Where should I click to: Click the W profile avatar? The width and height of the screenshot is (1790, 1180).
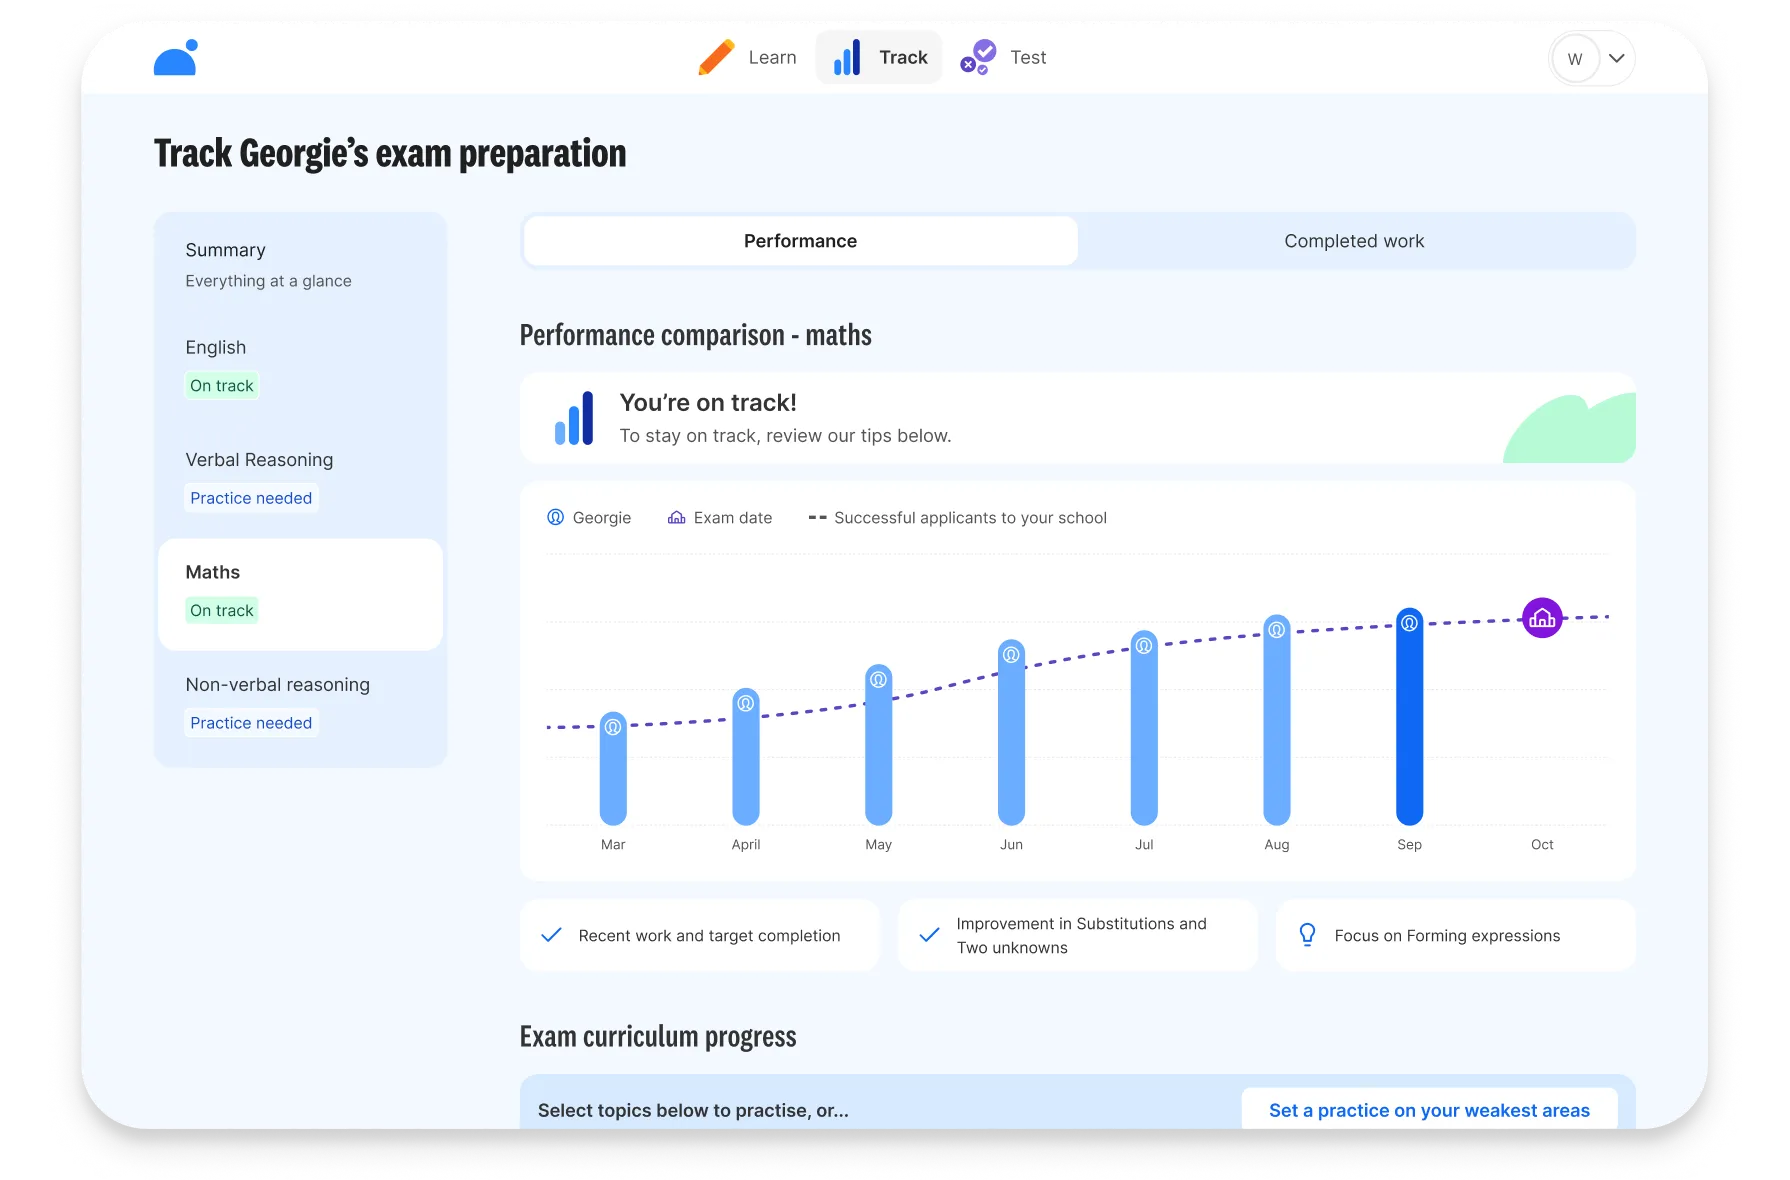[x=1575, y=59]
